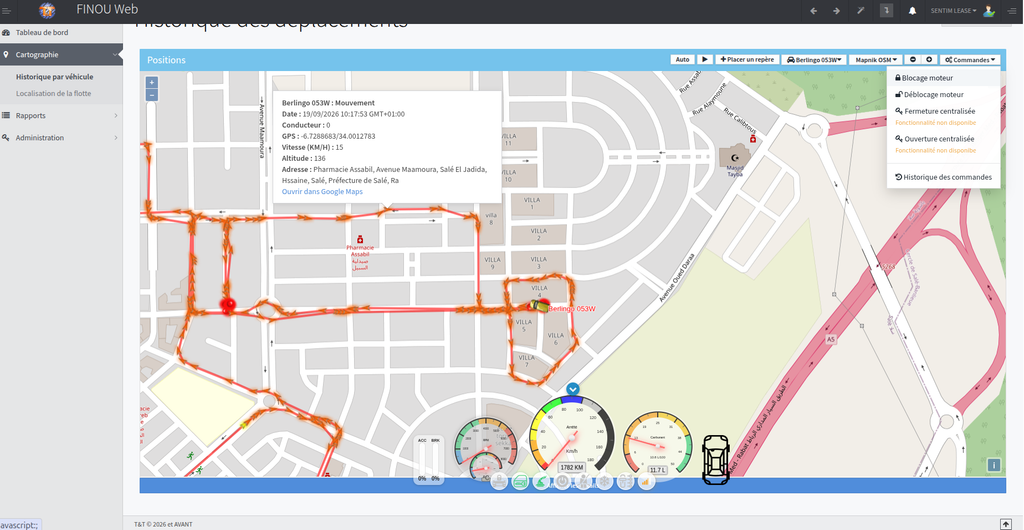
Task: Open the SENTIM LEASE account dropdown
Action: point(953,11)
